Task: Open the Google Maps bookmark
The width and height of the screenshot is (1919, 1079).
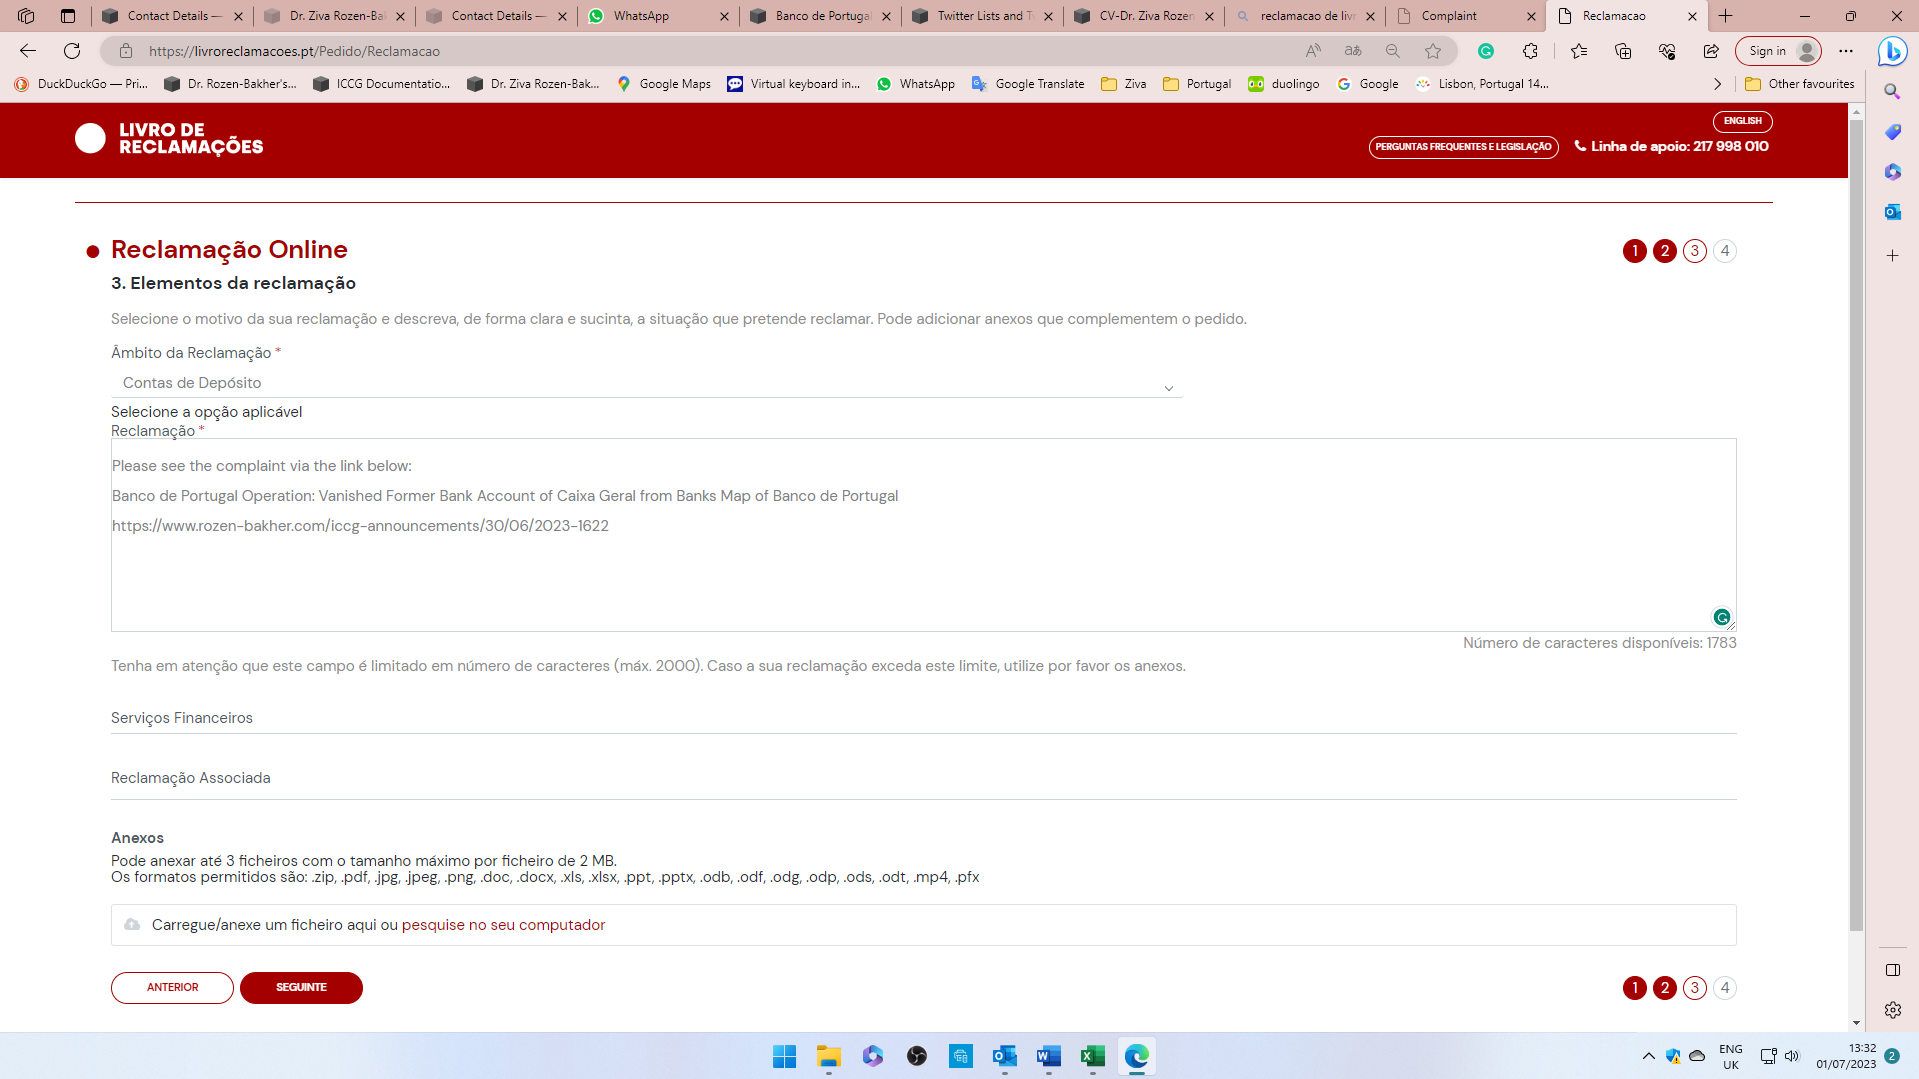Action: click(663, 84)
